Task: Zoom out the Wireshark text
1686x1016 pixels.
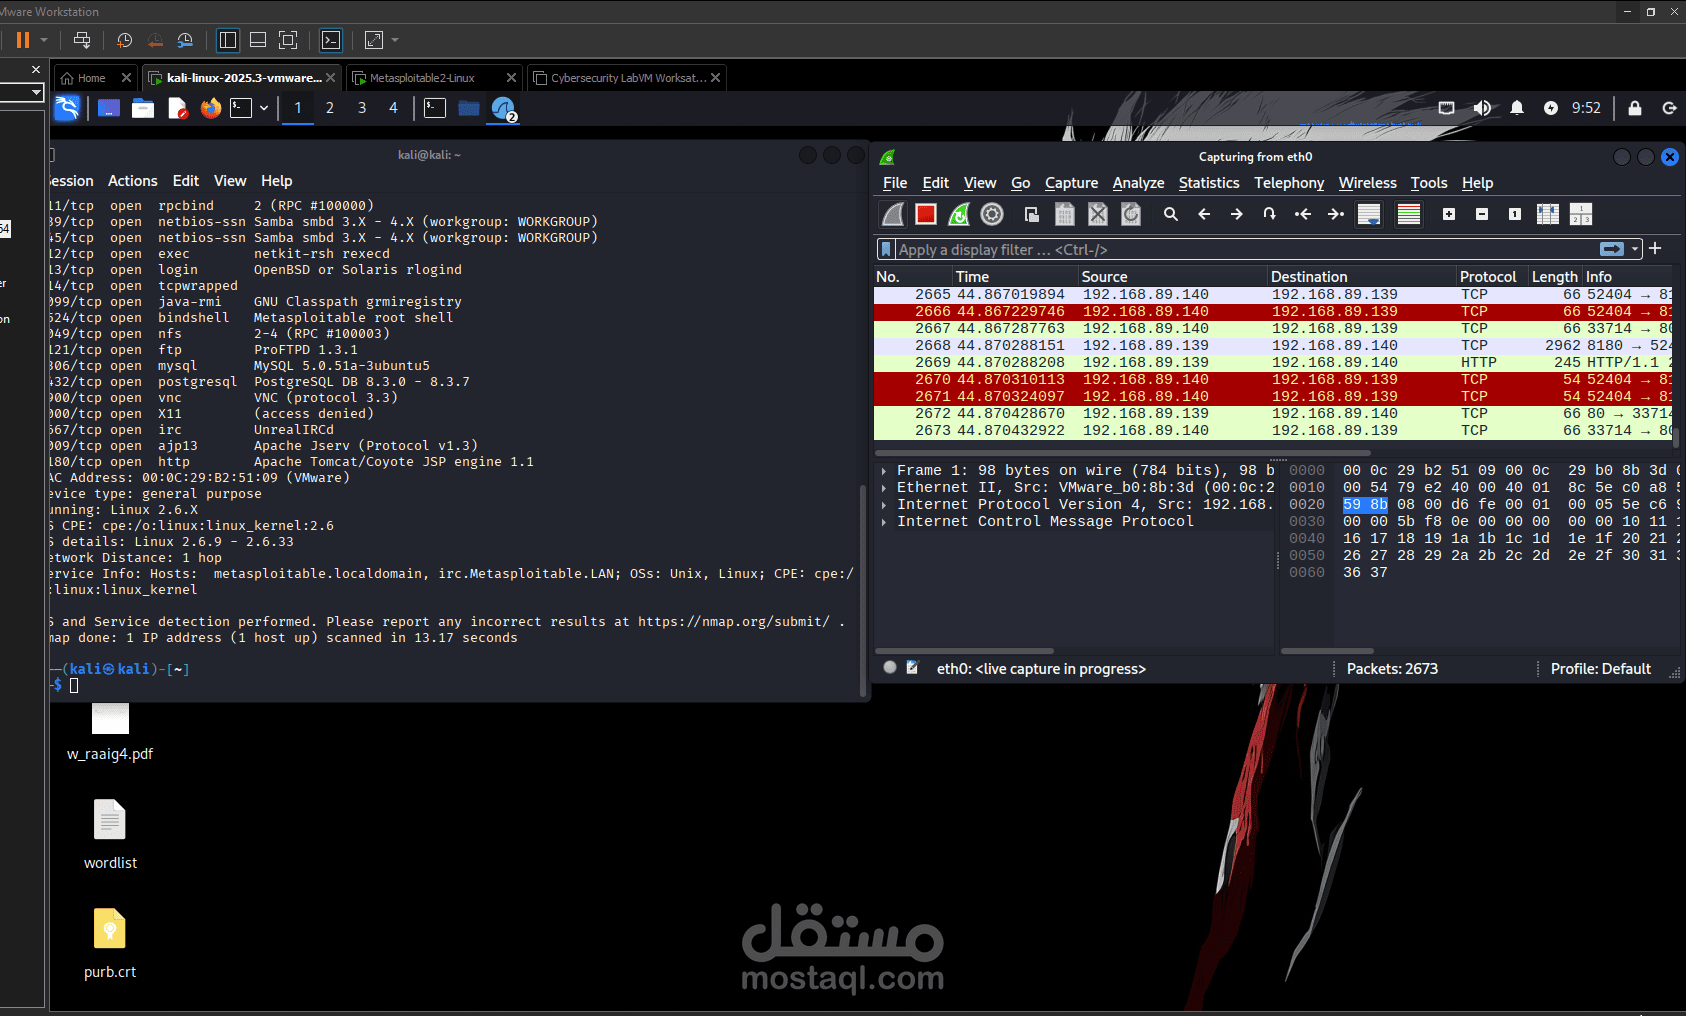Action: click(x=1482, y=214)
